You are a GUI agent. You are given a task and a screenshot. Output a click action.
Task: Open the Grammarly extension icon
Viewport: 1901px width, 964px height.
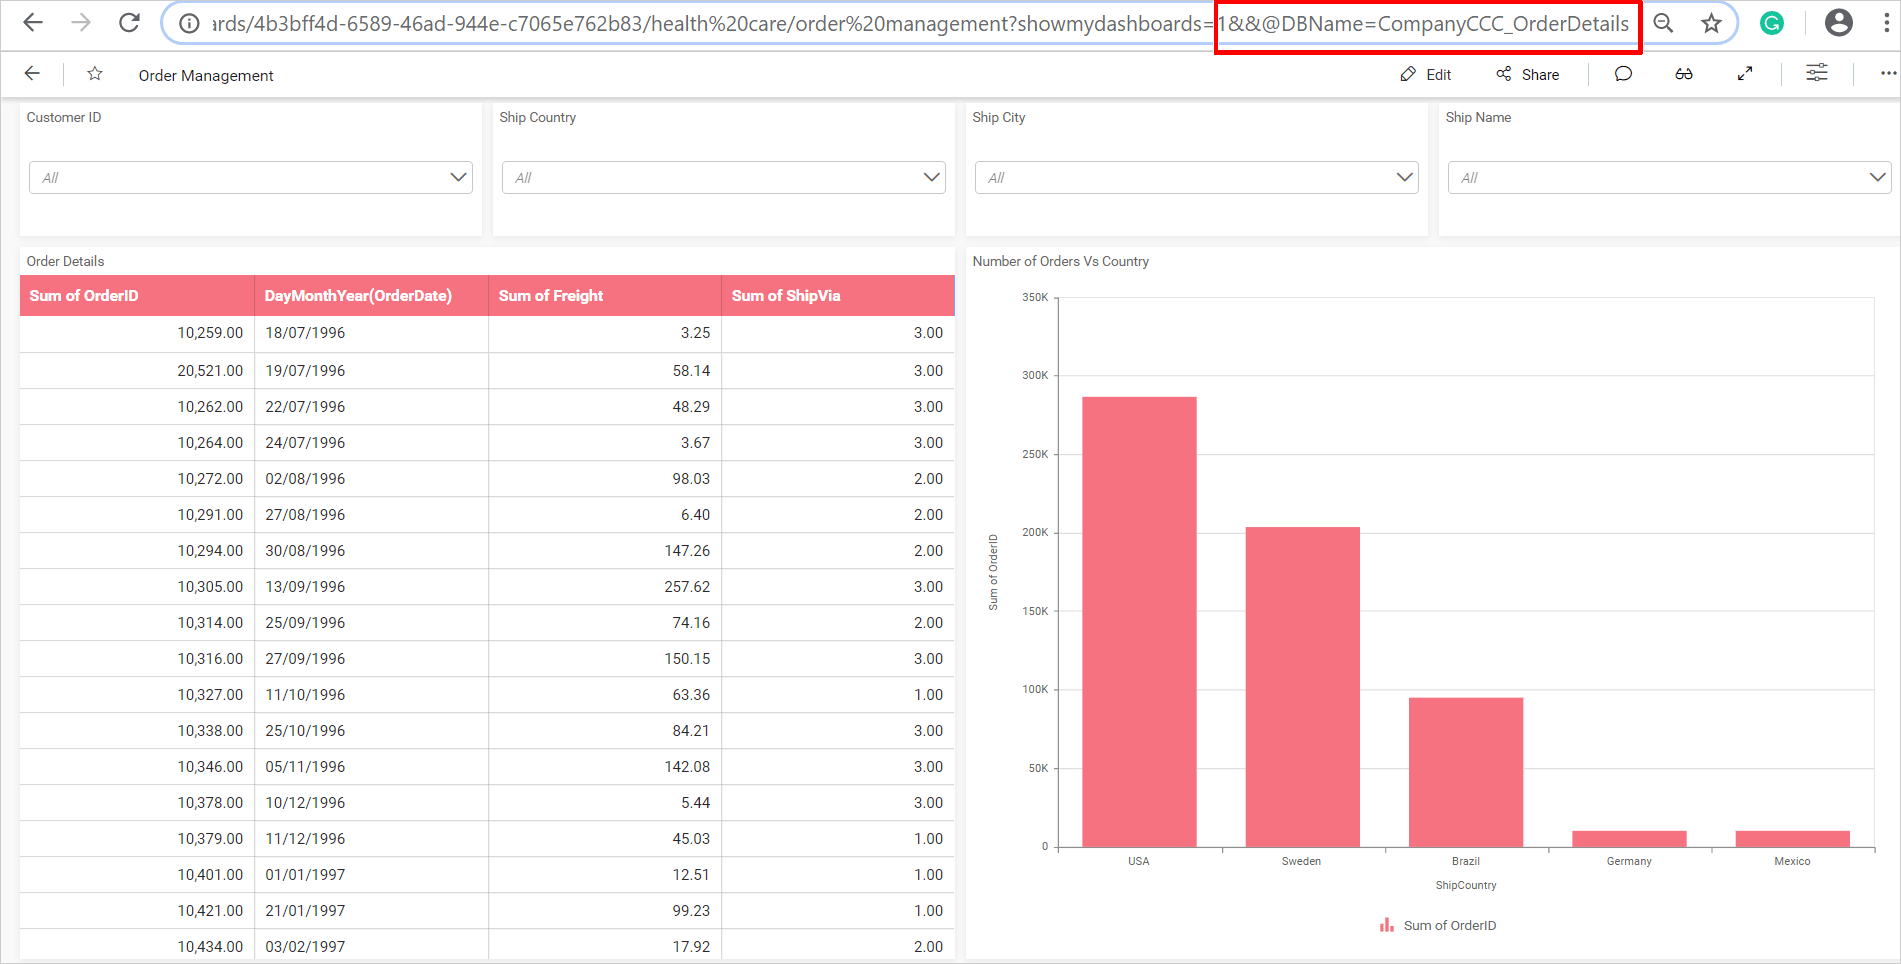click(x=1771, y=22)
